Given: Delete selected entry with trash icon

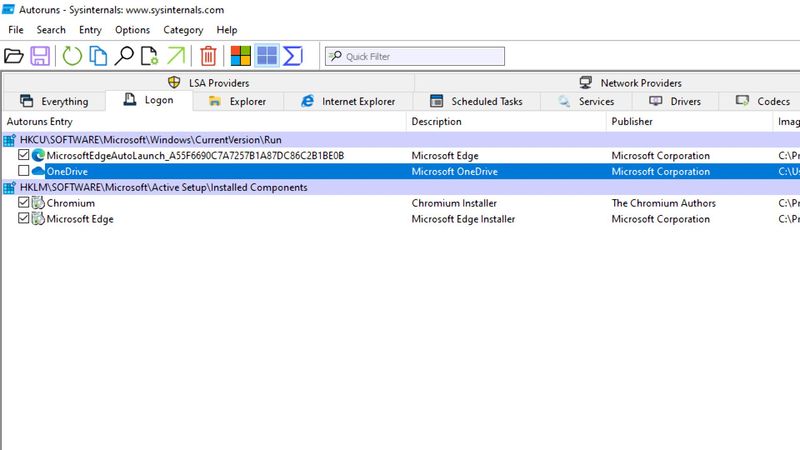Looking at the screenshot, I should [x=208, y=56].
